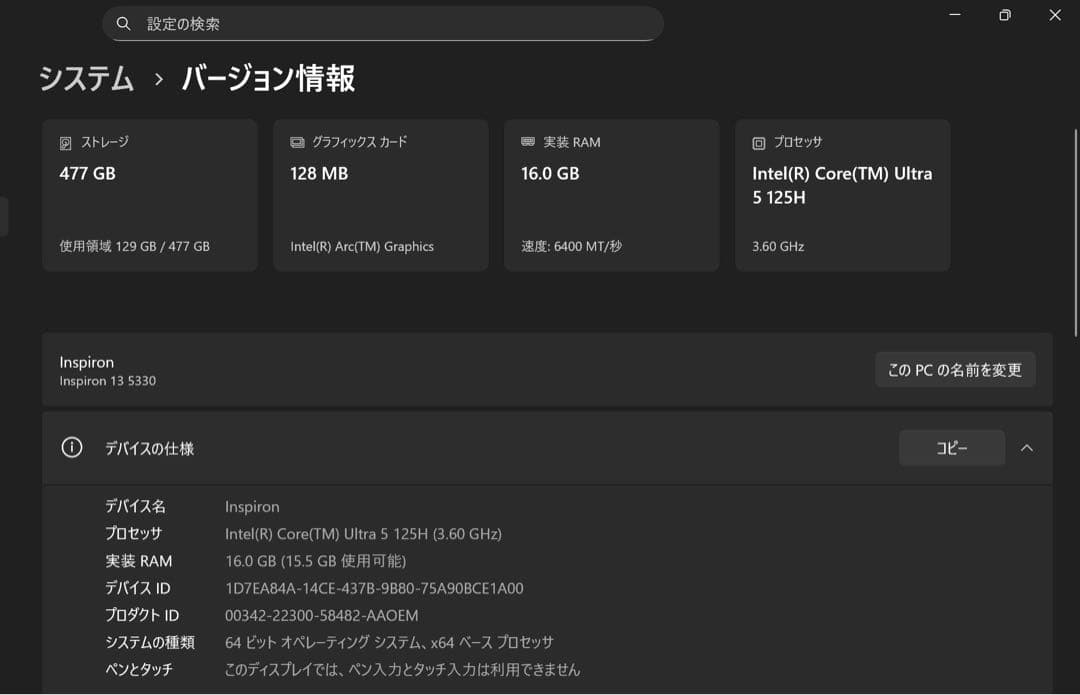Copy device specifications with the コピー button
This screenshot has width=1080, height=695.
(951, 447)
